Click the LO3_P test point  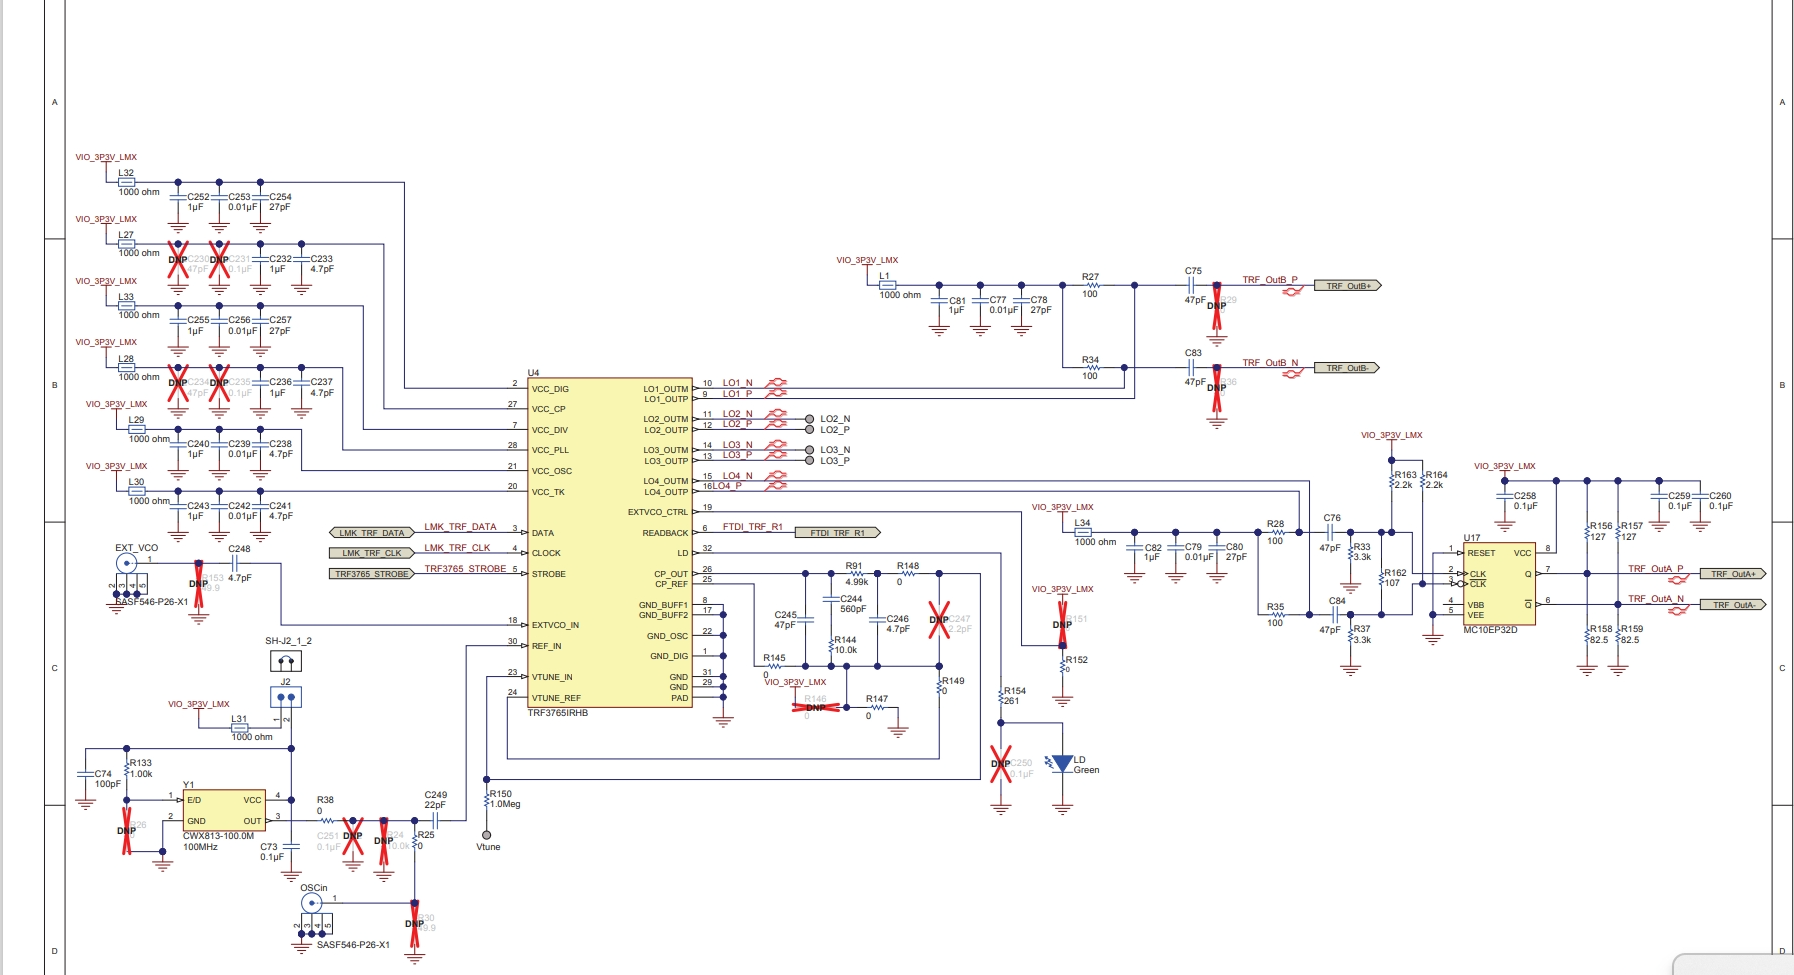tap(809, 461)
